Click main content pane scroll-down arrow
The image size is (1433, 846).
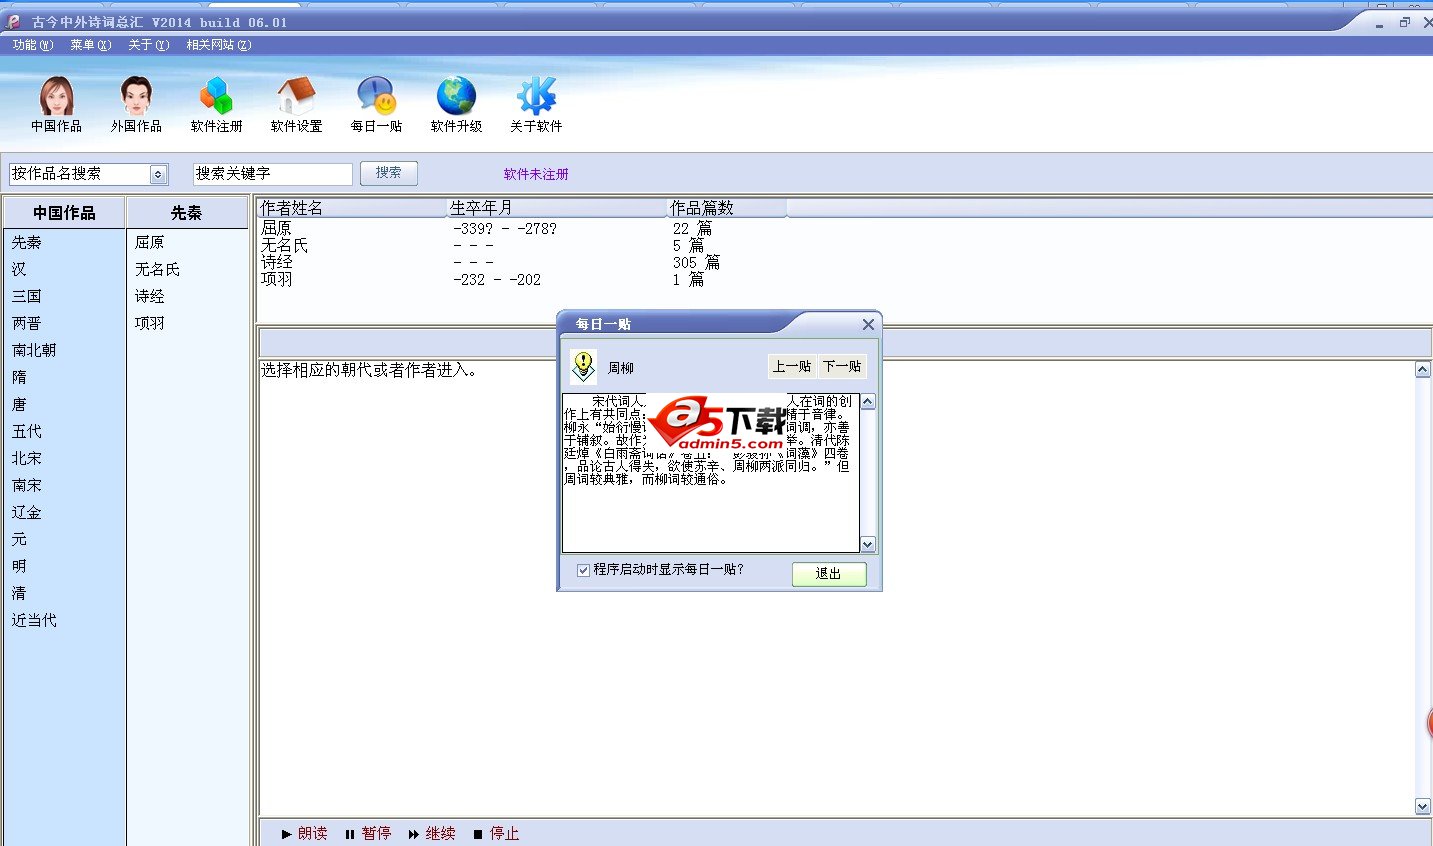click(1423, 806)
